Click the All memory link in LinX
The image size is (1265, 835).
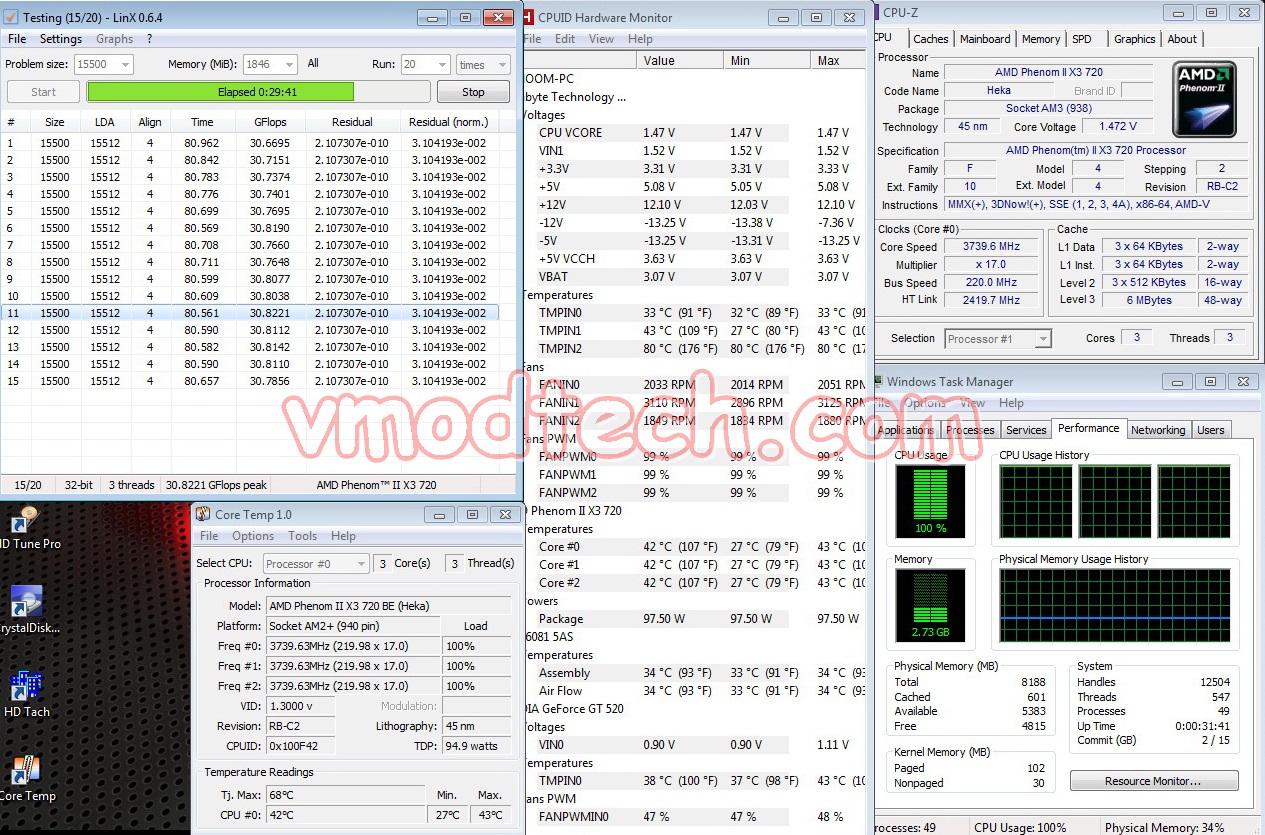point(313,63)
